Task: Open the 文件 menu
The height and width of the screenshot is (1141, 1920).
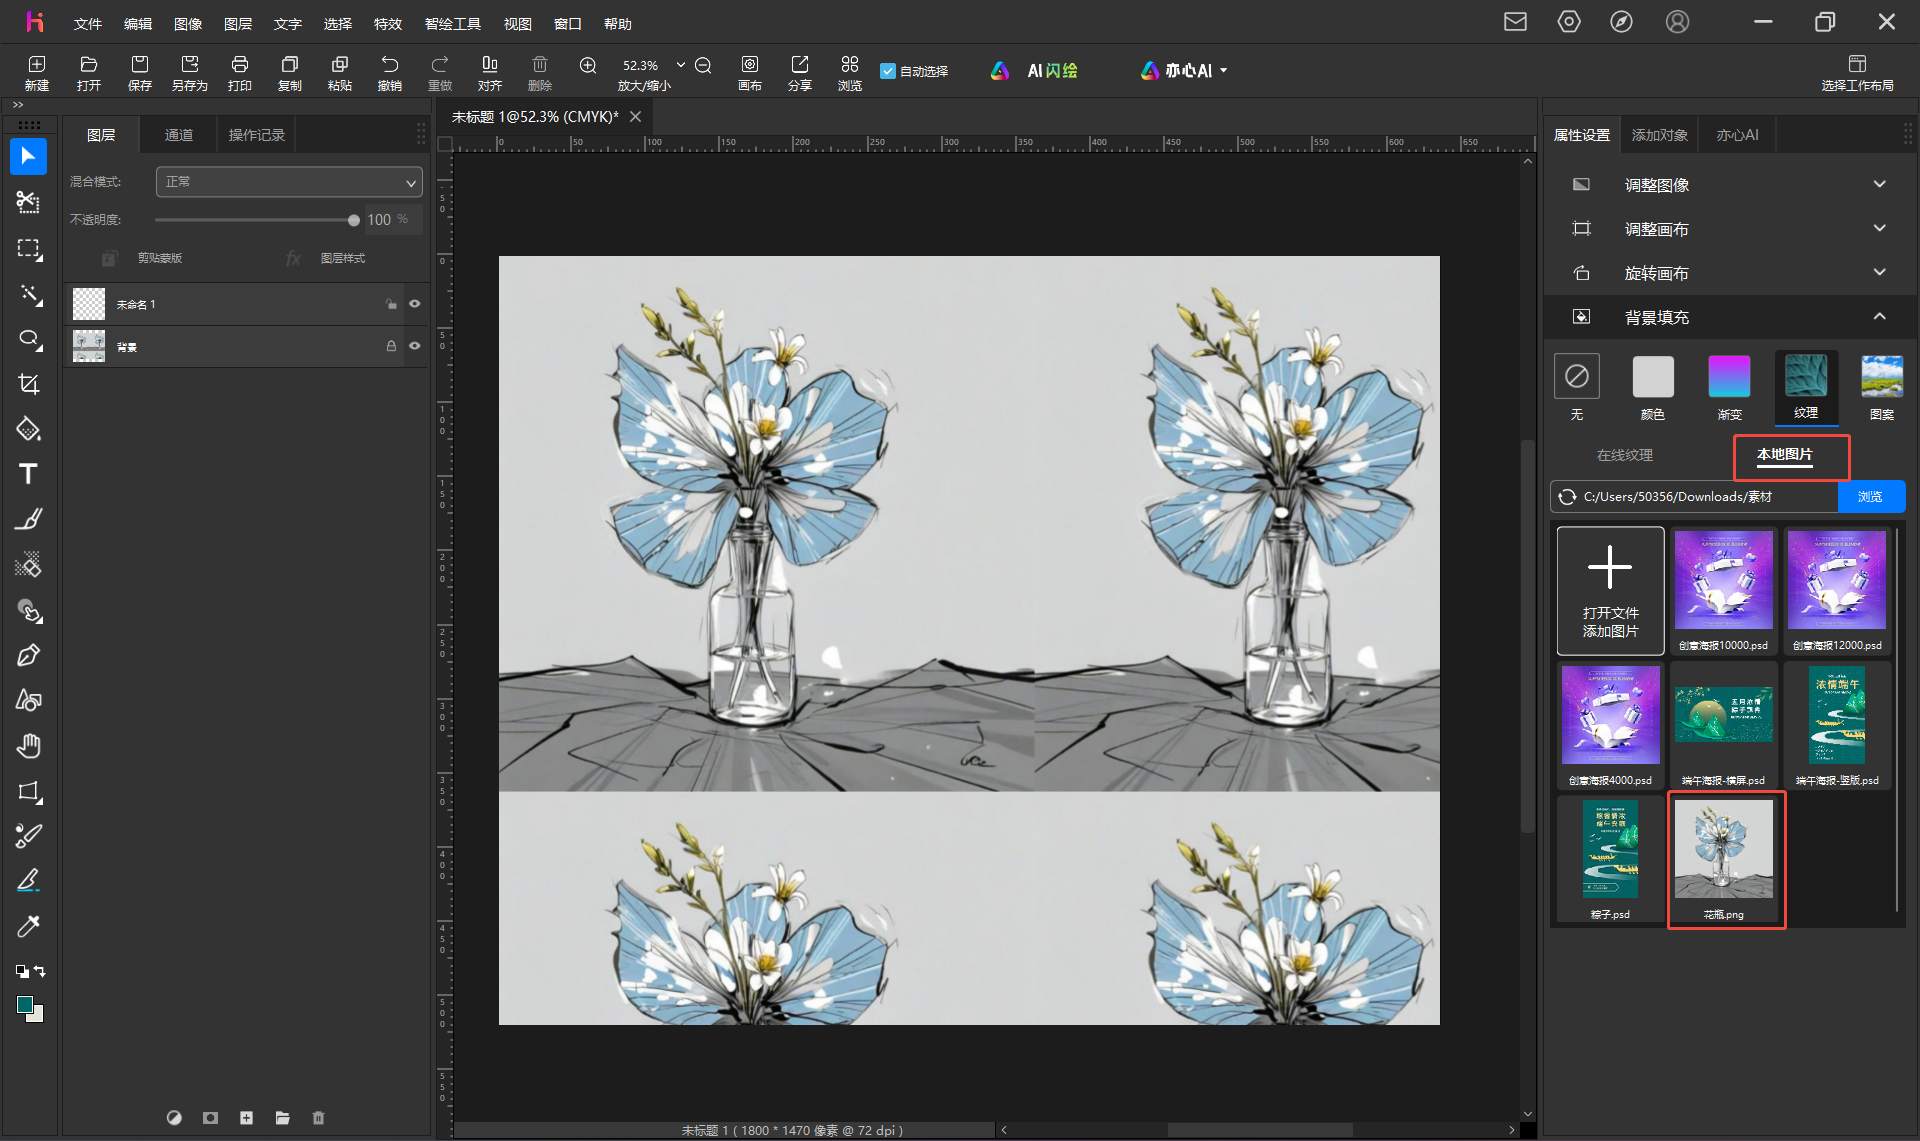Action: pos(88,23)
